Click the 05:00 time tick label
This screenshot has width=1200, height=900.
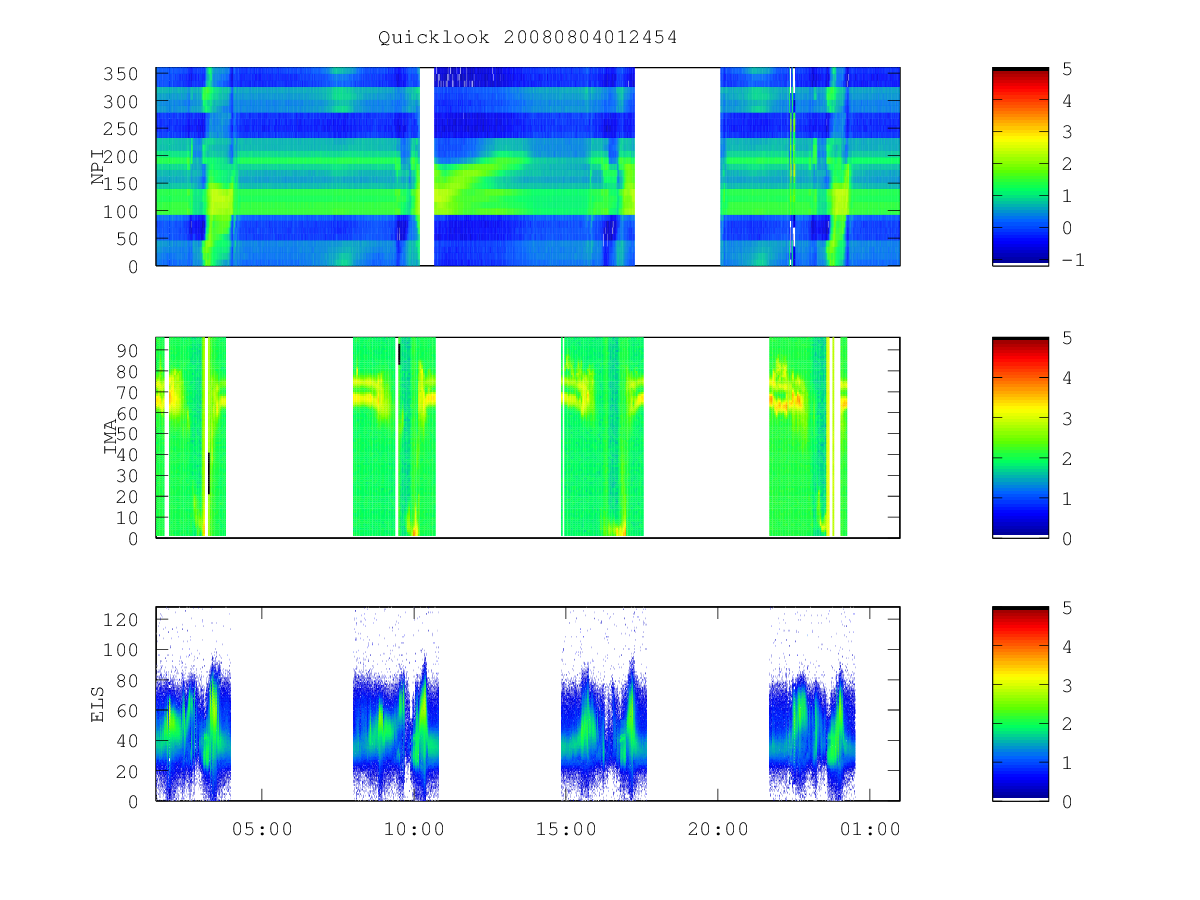[262, 829]
